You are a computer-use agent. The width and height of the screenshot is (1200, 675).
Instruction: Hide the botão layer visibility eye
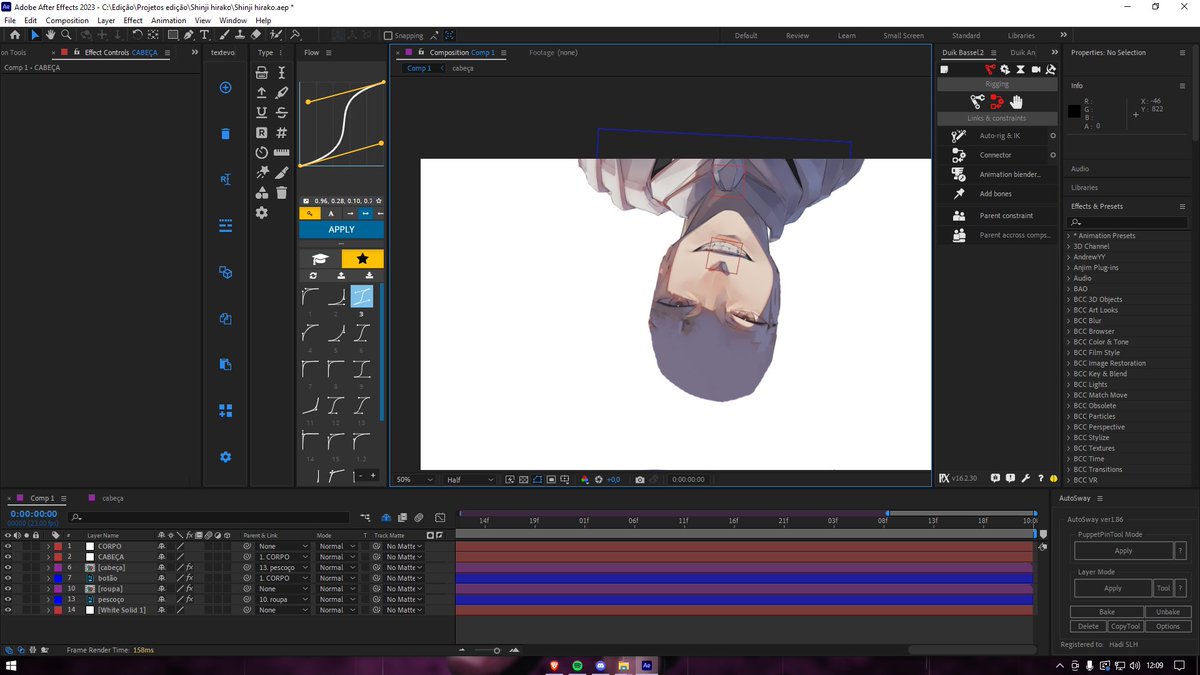8,578
